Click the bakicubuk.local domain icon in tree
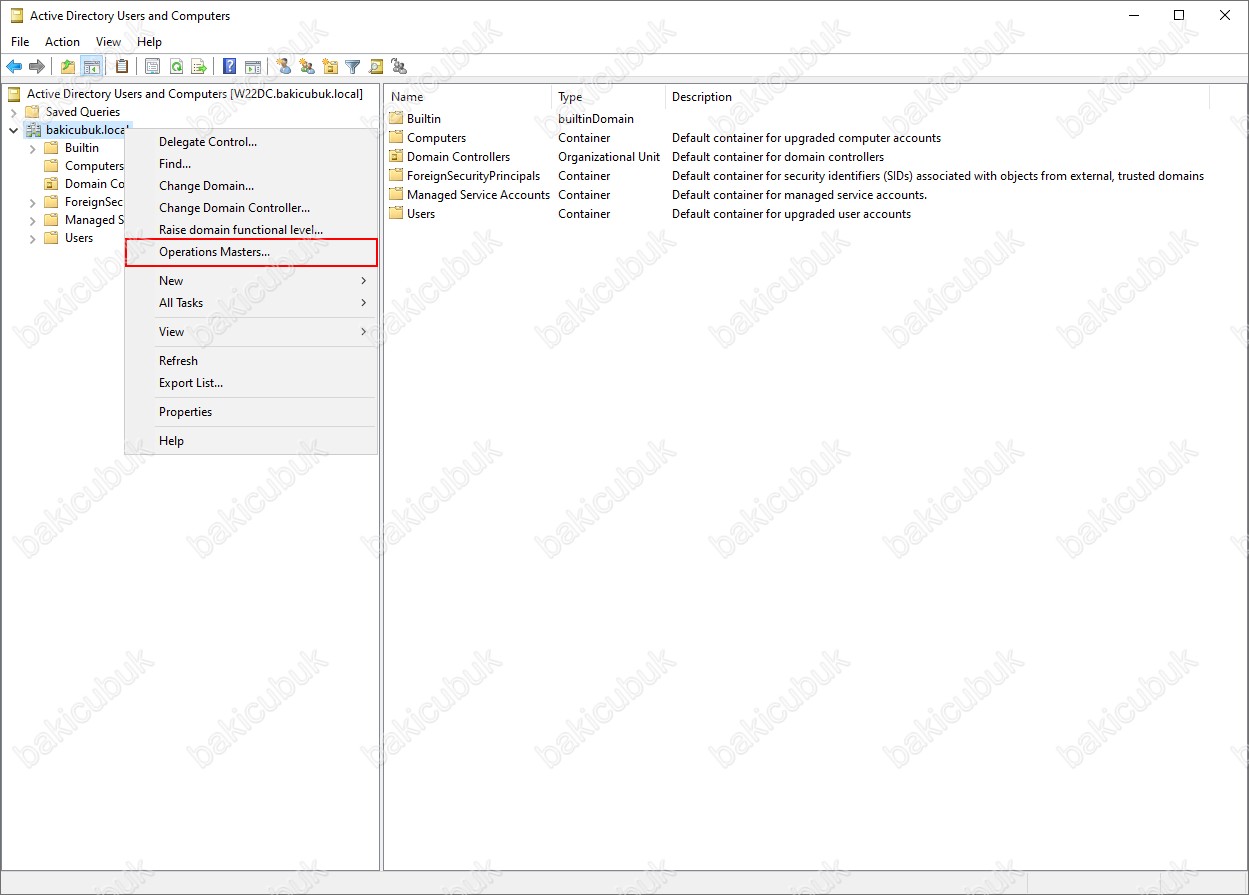Viewport: 1249px width, 895px height. pyautogui.click(x=33, y=130)
